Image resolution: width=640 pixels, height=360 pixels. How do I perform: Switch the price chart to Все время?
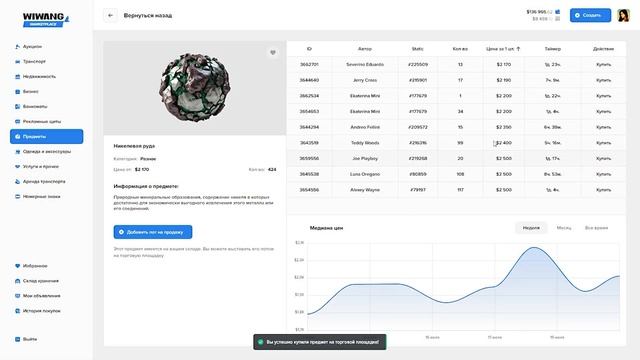tap(596, 228)
